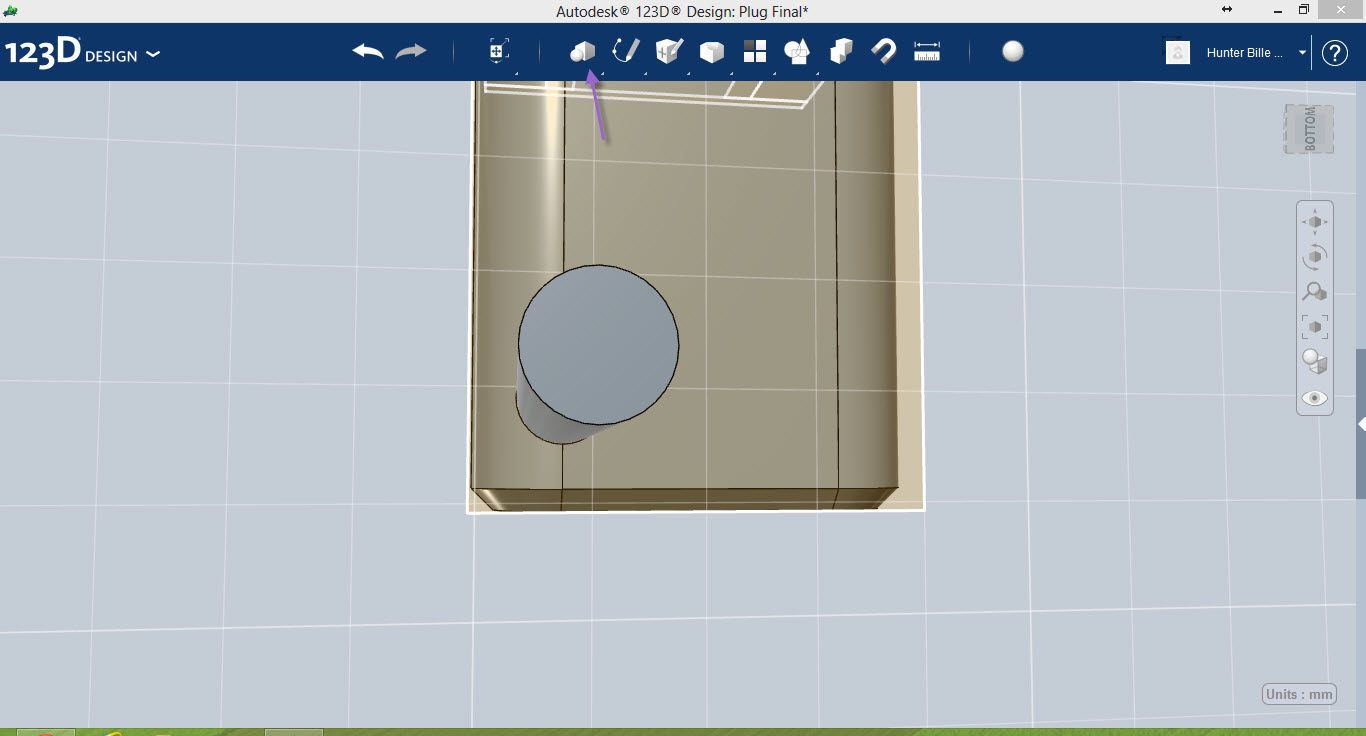1366x736 pixels.
Task: Open the Pattern tool menu
Action: pyautogui.click(x=755, y=52)
